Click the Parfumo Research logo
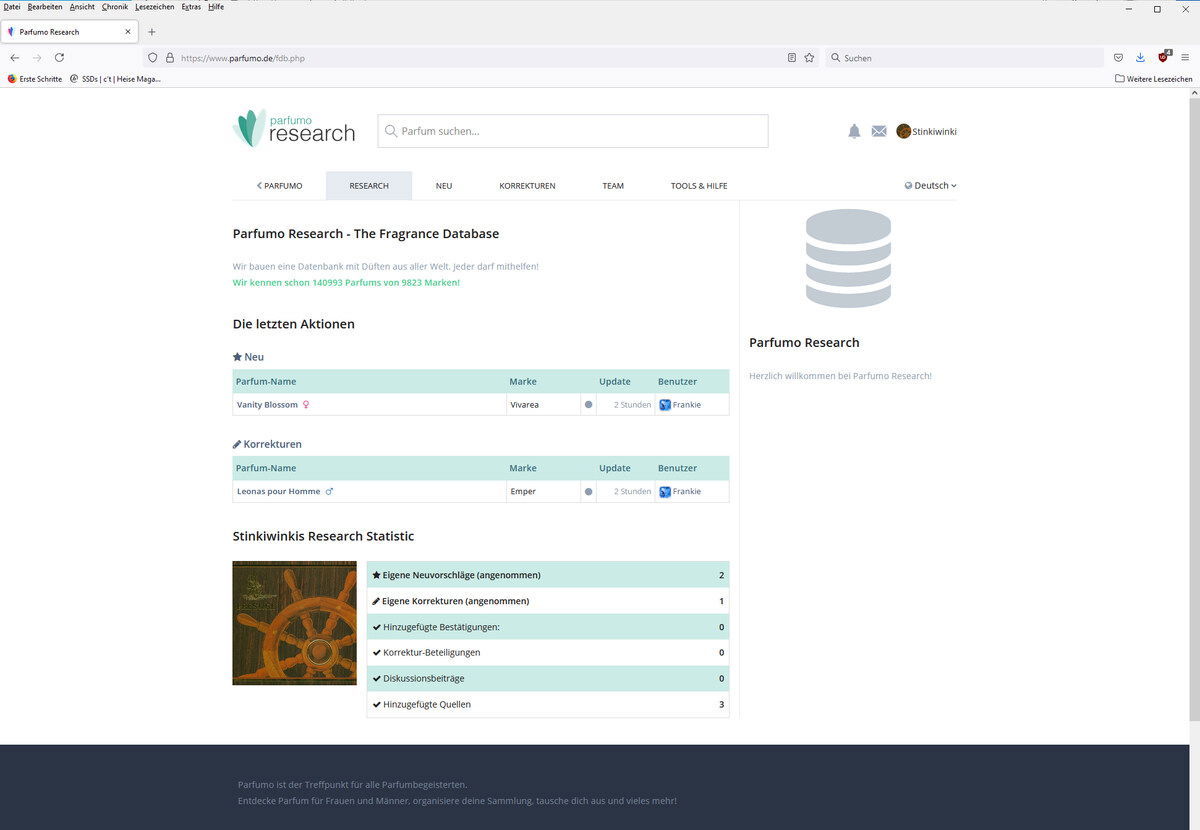The height and width of the screenshot is (830, 1200). 294,129
